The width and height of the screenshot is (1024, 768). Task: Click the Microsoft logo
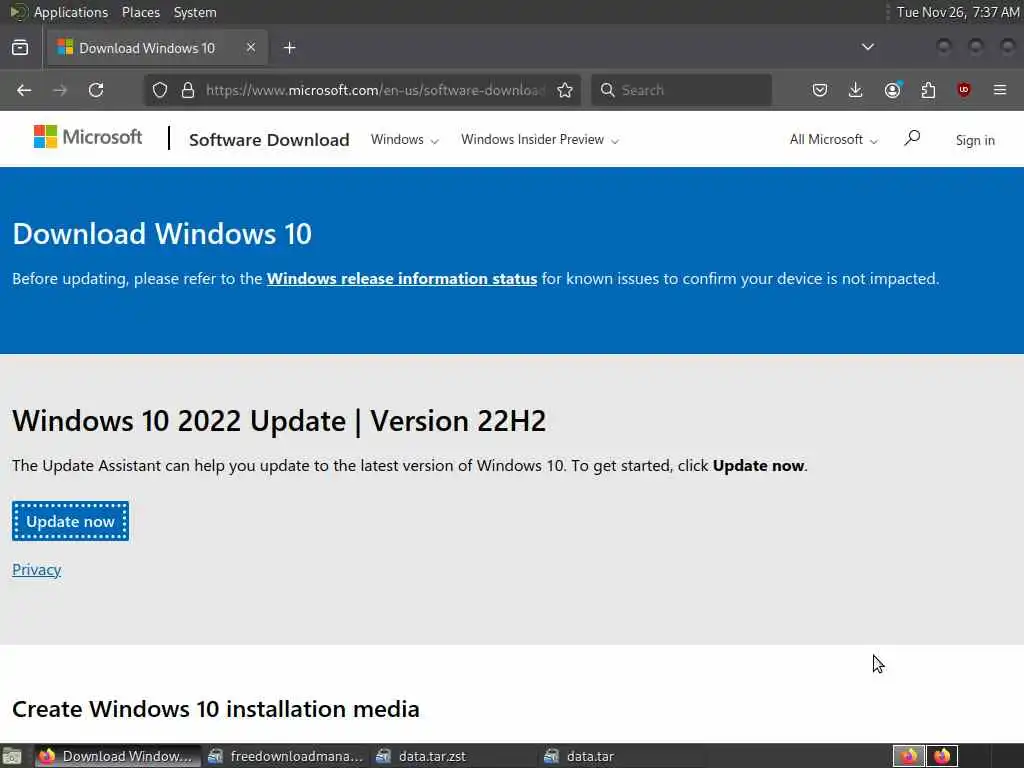tap(88, 137)
